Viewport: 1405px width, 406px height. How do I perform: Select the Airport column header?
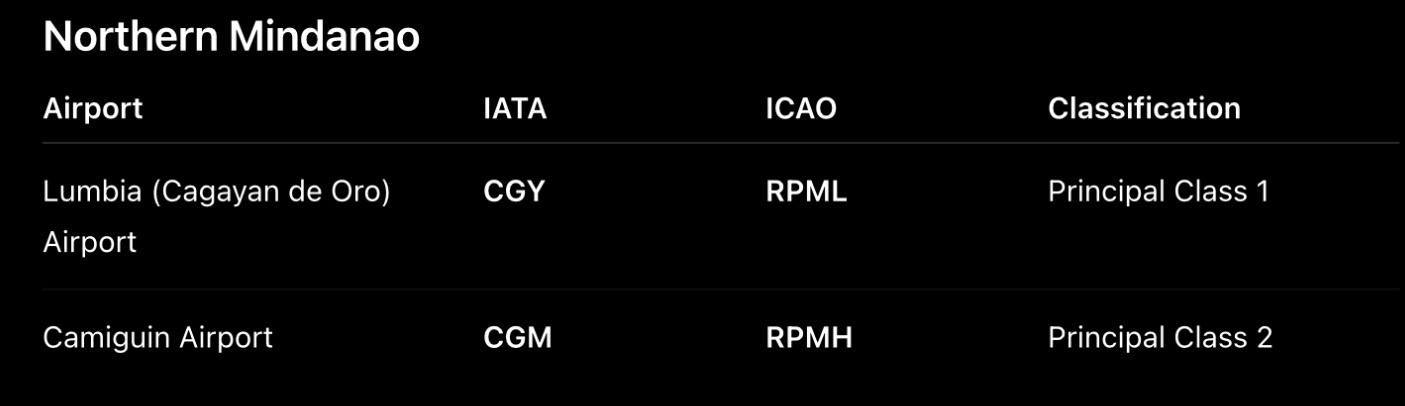coord(93,108)
